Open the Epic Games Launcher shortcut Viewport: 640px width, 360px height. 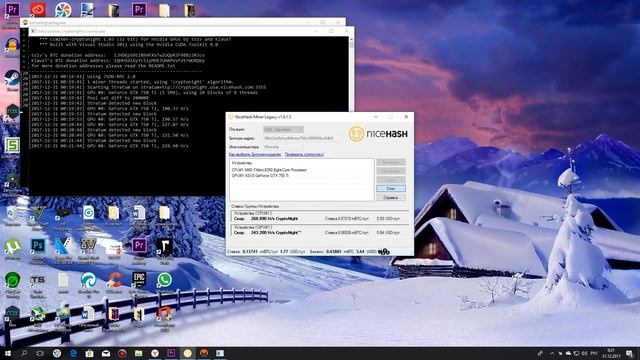click(139, 281)
